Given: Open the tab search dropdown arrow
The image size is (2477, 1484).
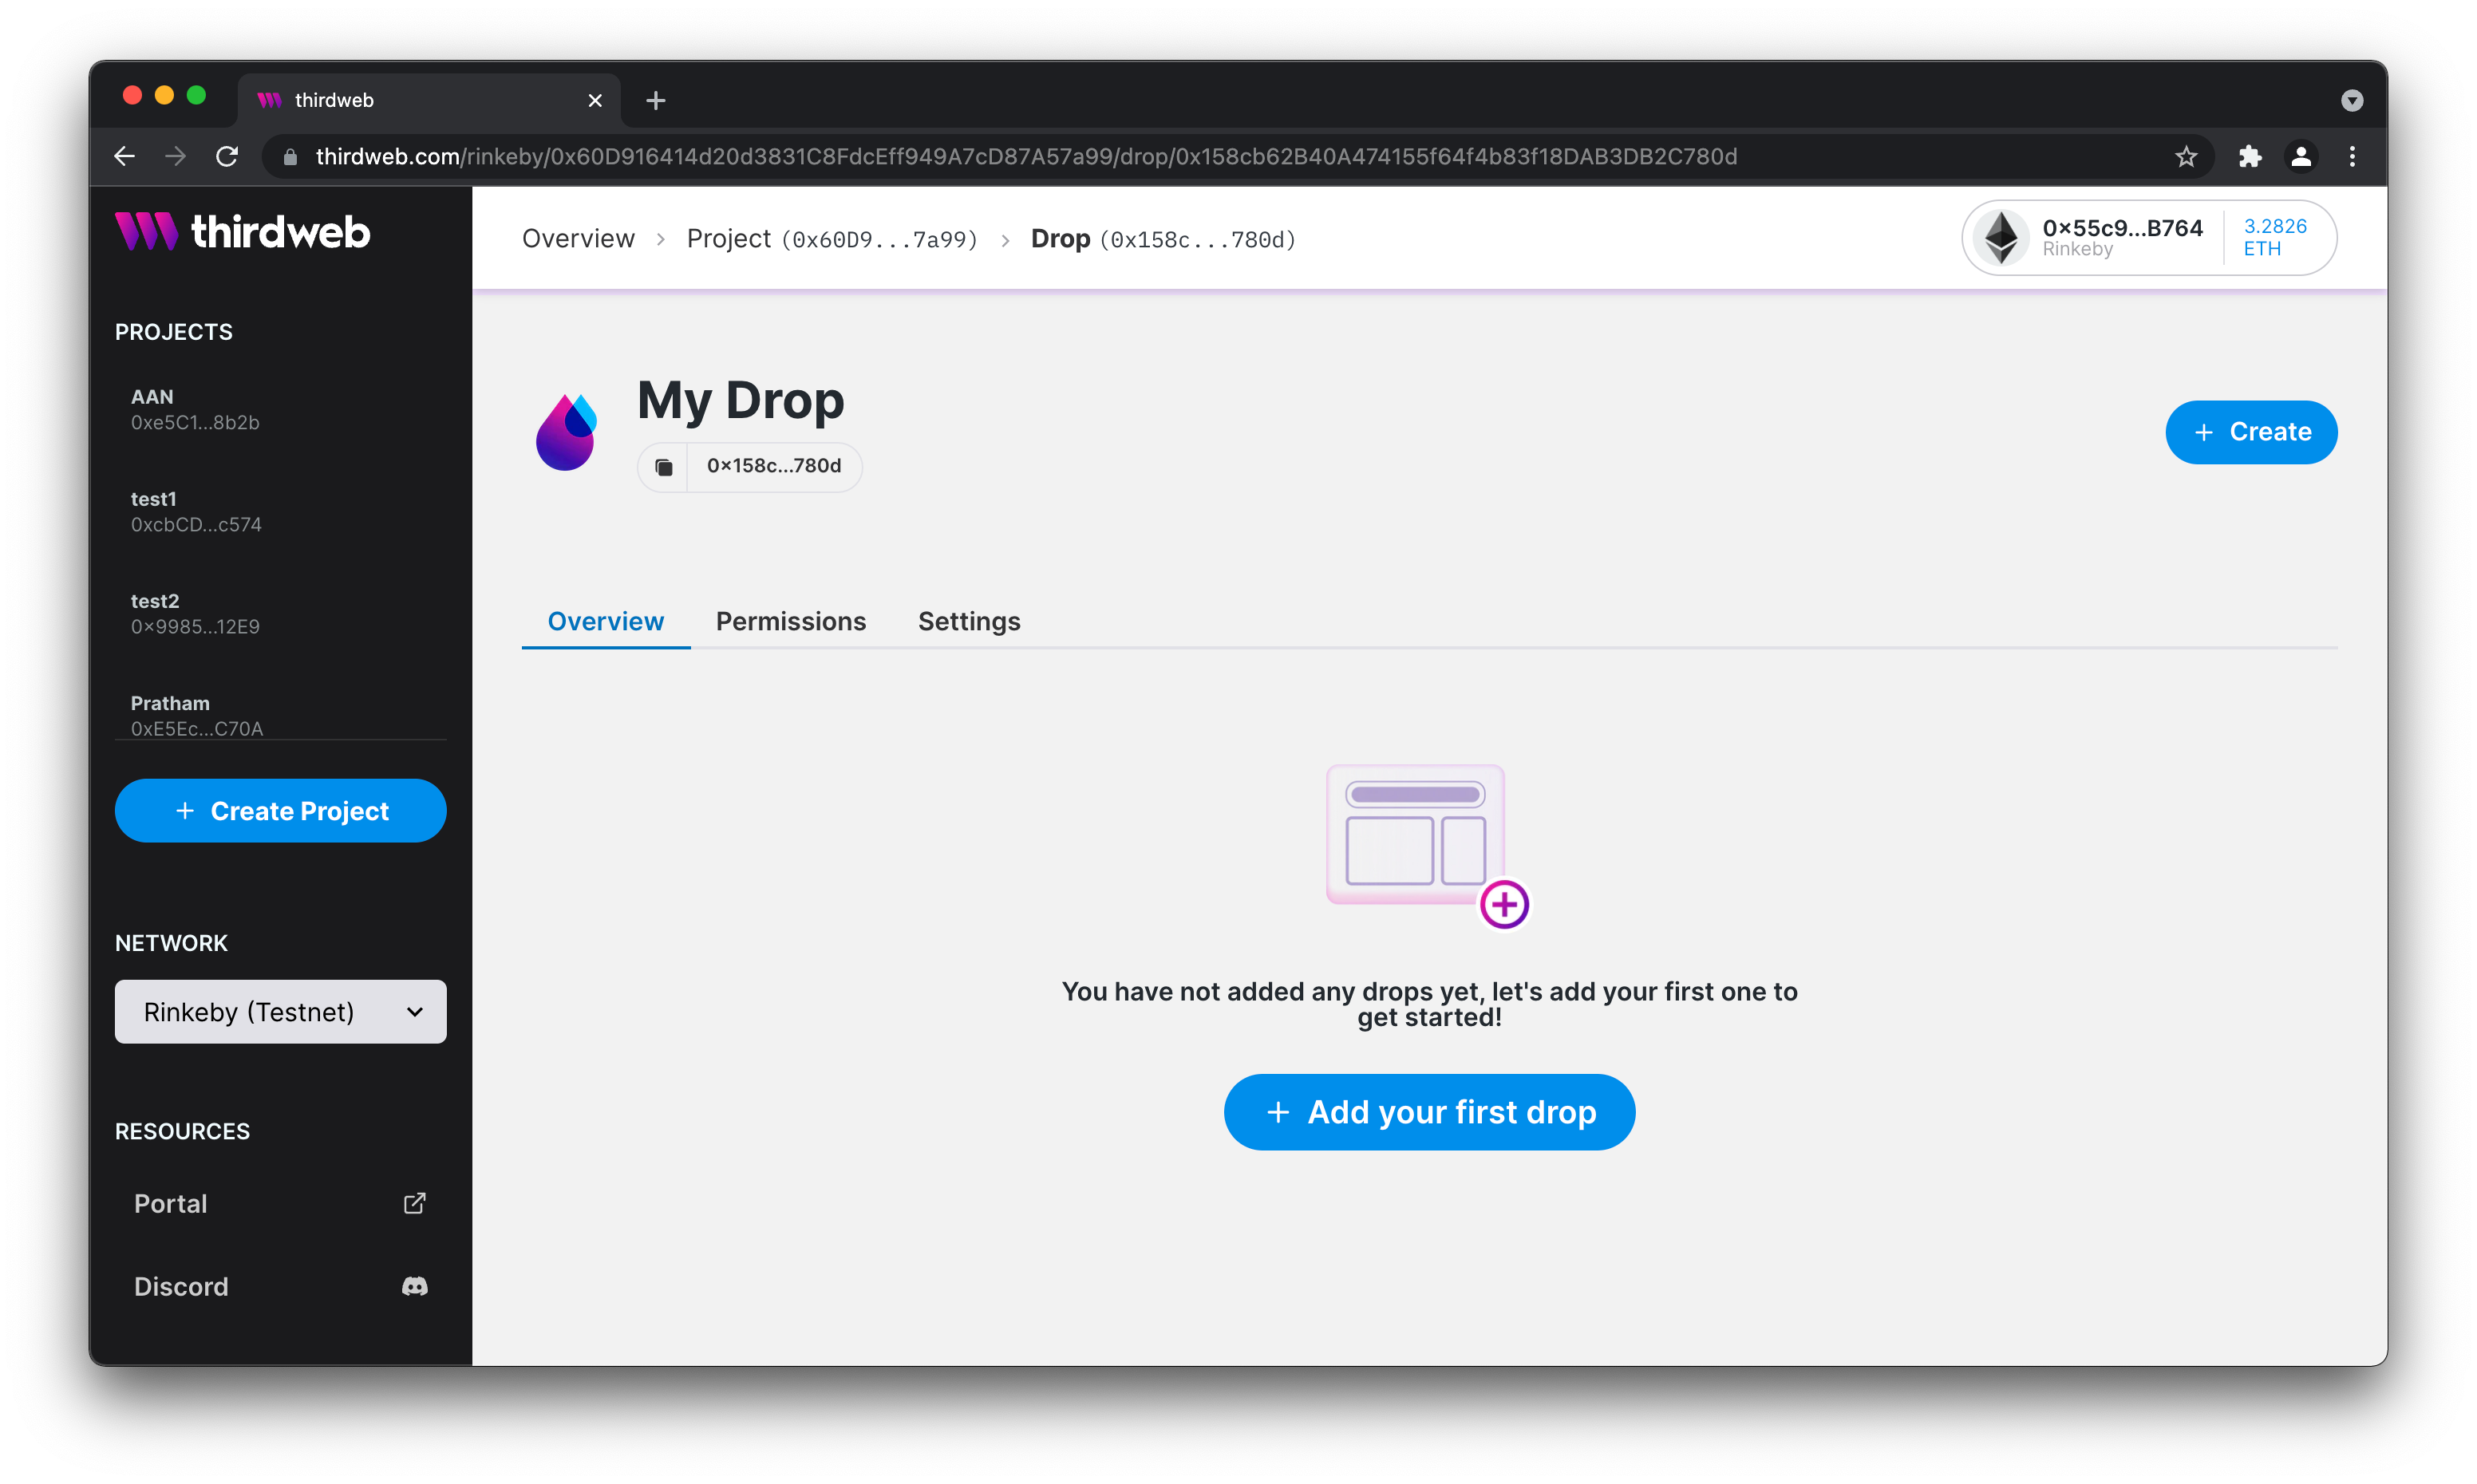Looking at the screenshot, I should point(2352,100).
